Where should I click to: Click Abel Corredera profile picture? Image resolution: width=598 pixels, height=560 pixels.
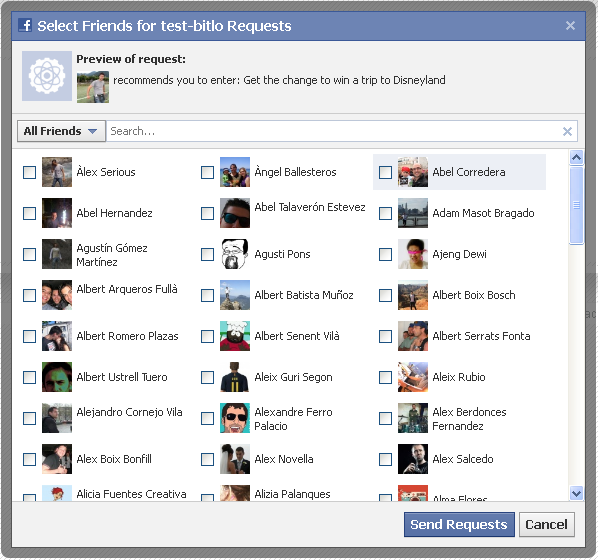[413, 172]
